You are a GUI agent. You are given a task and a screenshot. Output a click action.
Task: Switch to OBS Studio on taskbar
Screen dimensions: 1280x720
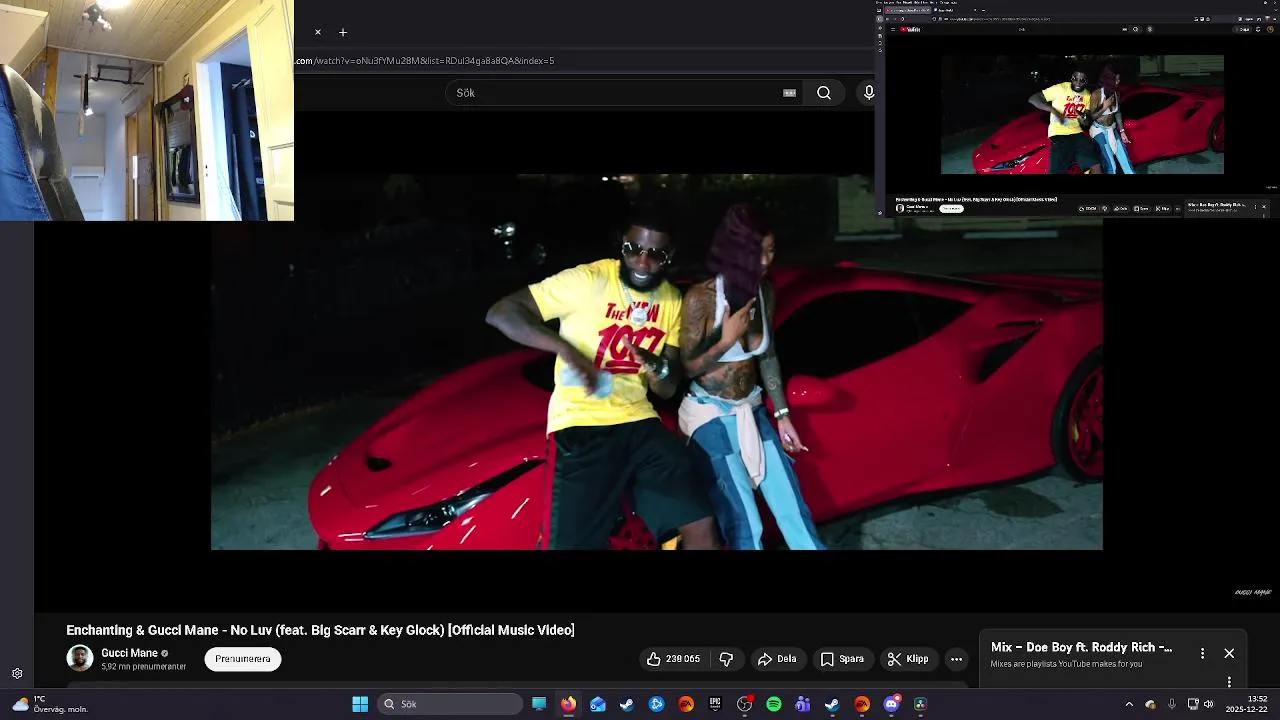pos(744,704)
